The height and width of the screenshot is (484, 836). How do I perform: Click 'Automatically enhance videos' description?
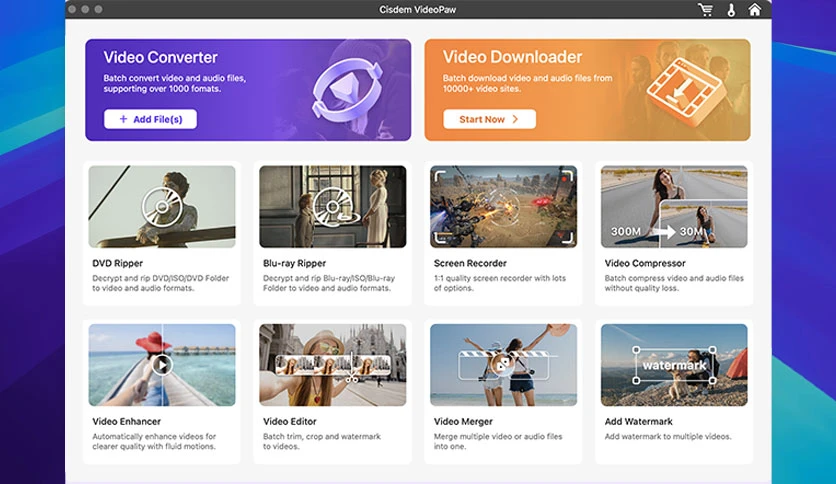(x=154, y=441)
